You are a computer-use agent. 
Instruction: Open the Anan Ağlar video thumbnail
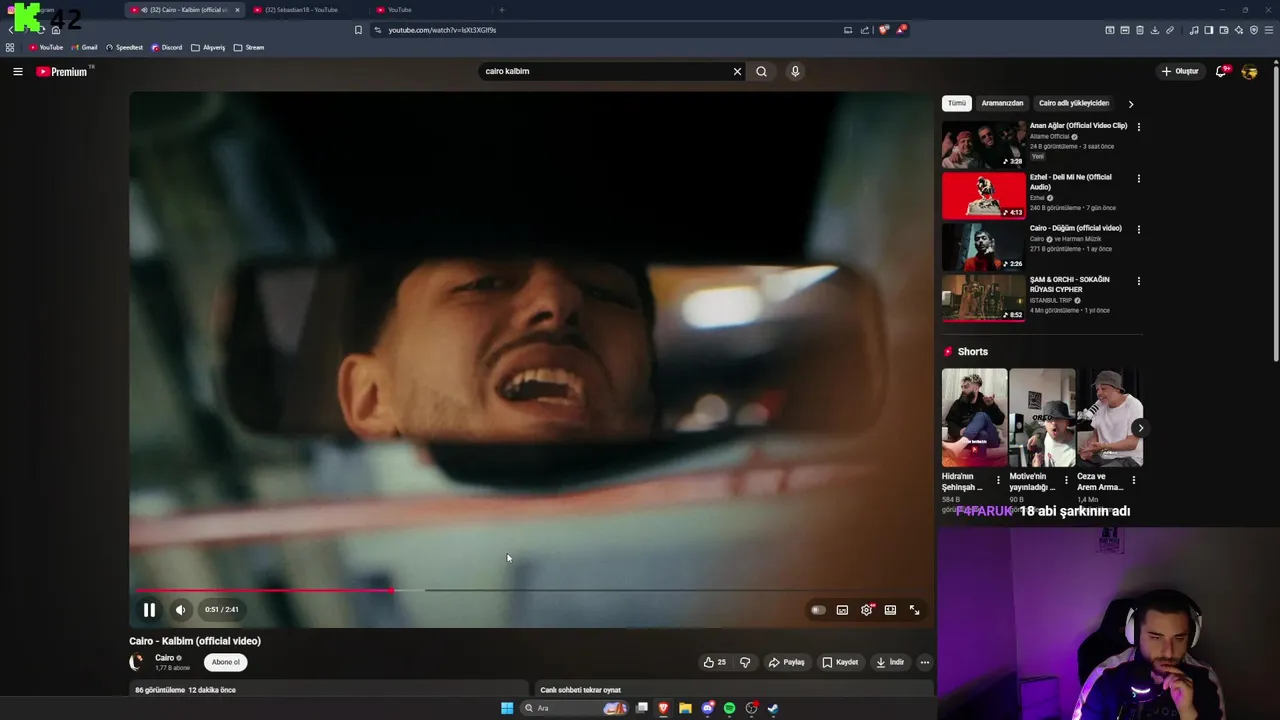click(984, 144)
